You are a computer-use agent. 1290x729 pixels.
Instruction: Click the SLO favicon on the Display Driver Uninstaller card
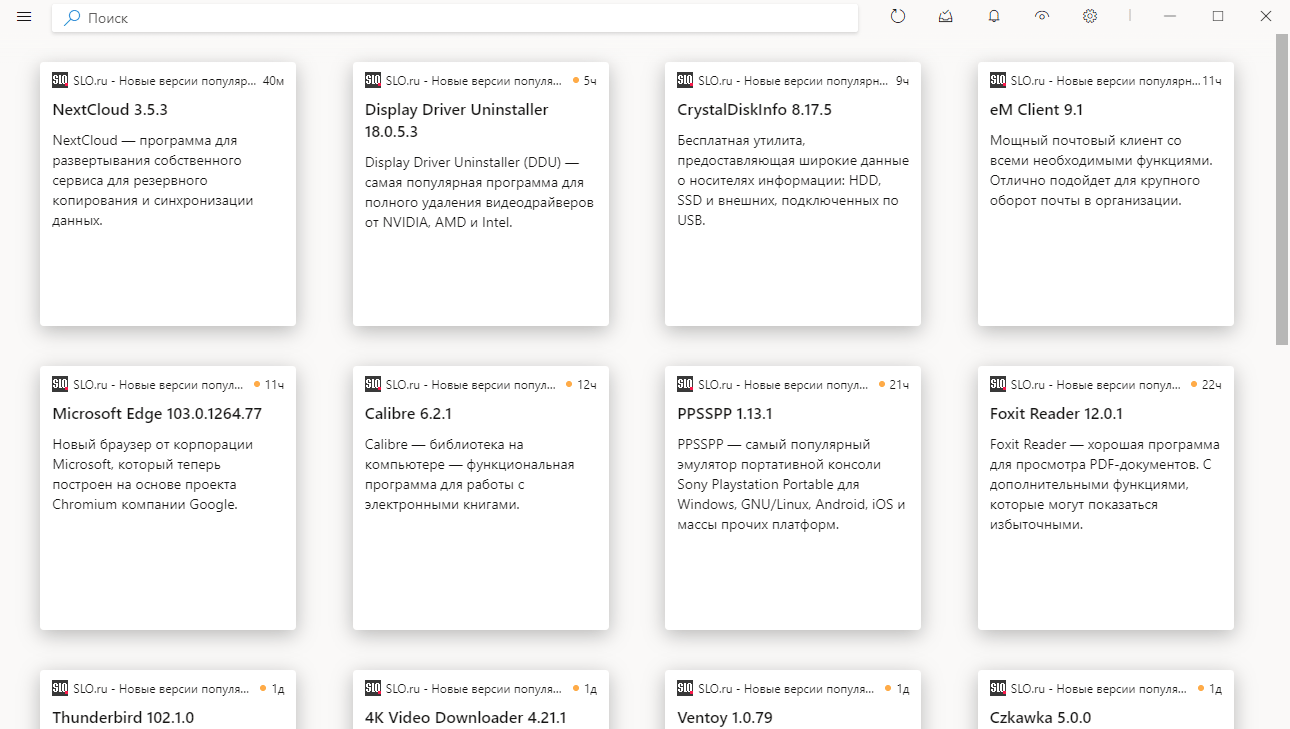[x=373, y=80]
